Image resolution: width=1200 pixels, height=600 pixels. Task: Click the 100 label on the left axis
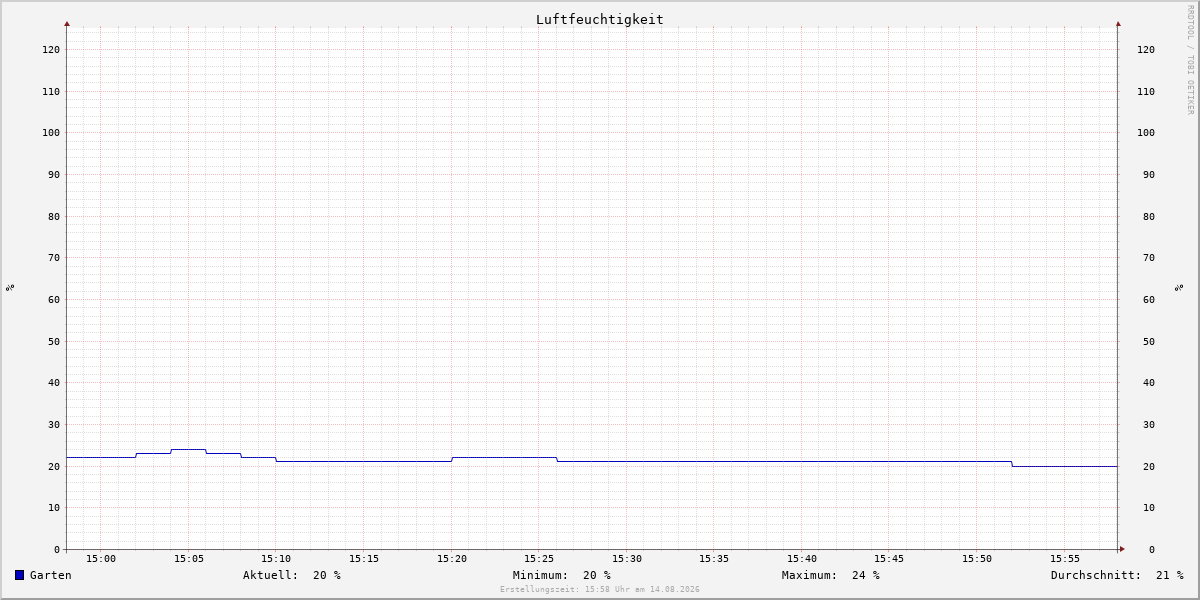coord(51,133)
